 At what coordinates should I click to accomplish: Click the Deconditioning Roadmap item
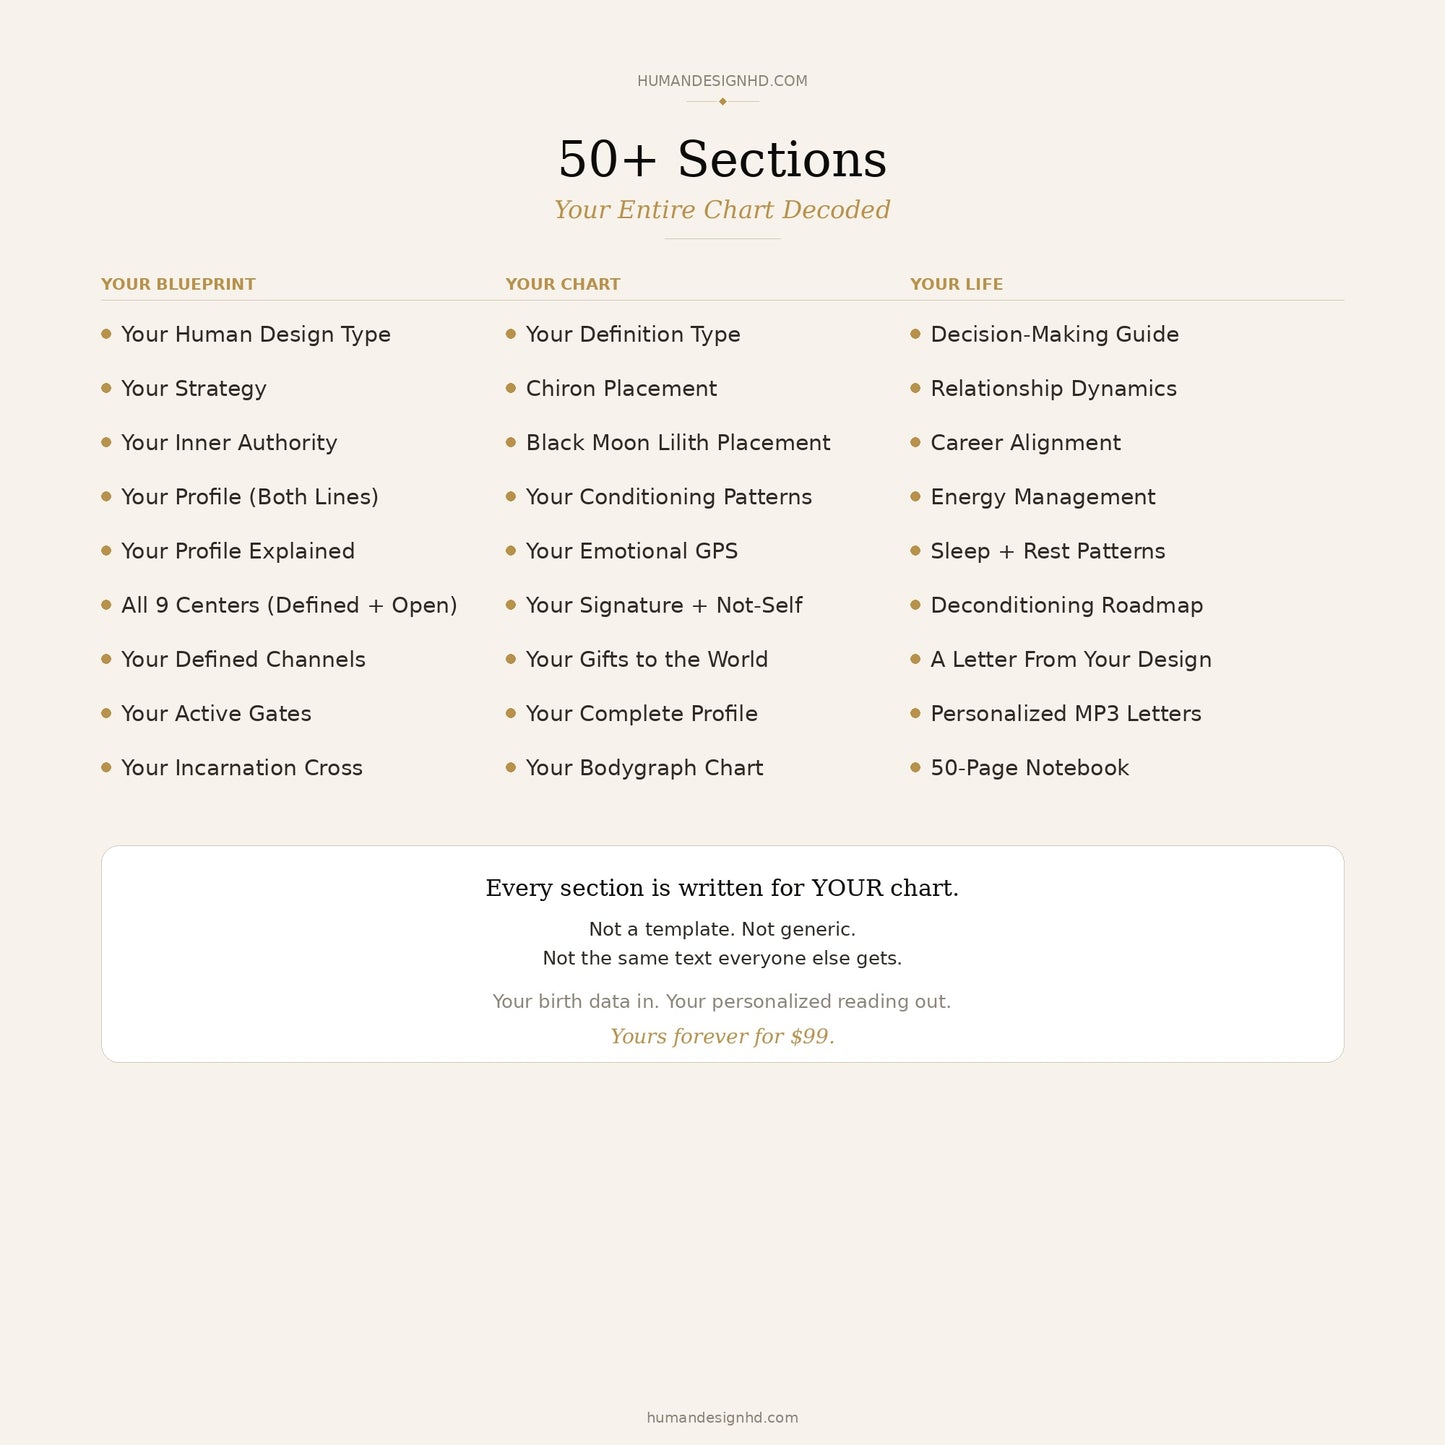(1067, 605)
